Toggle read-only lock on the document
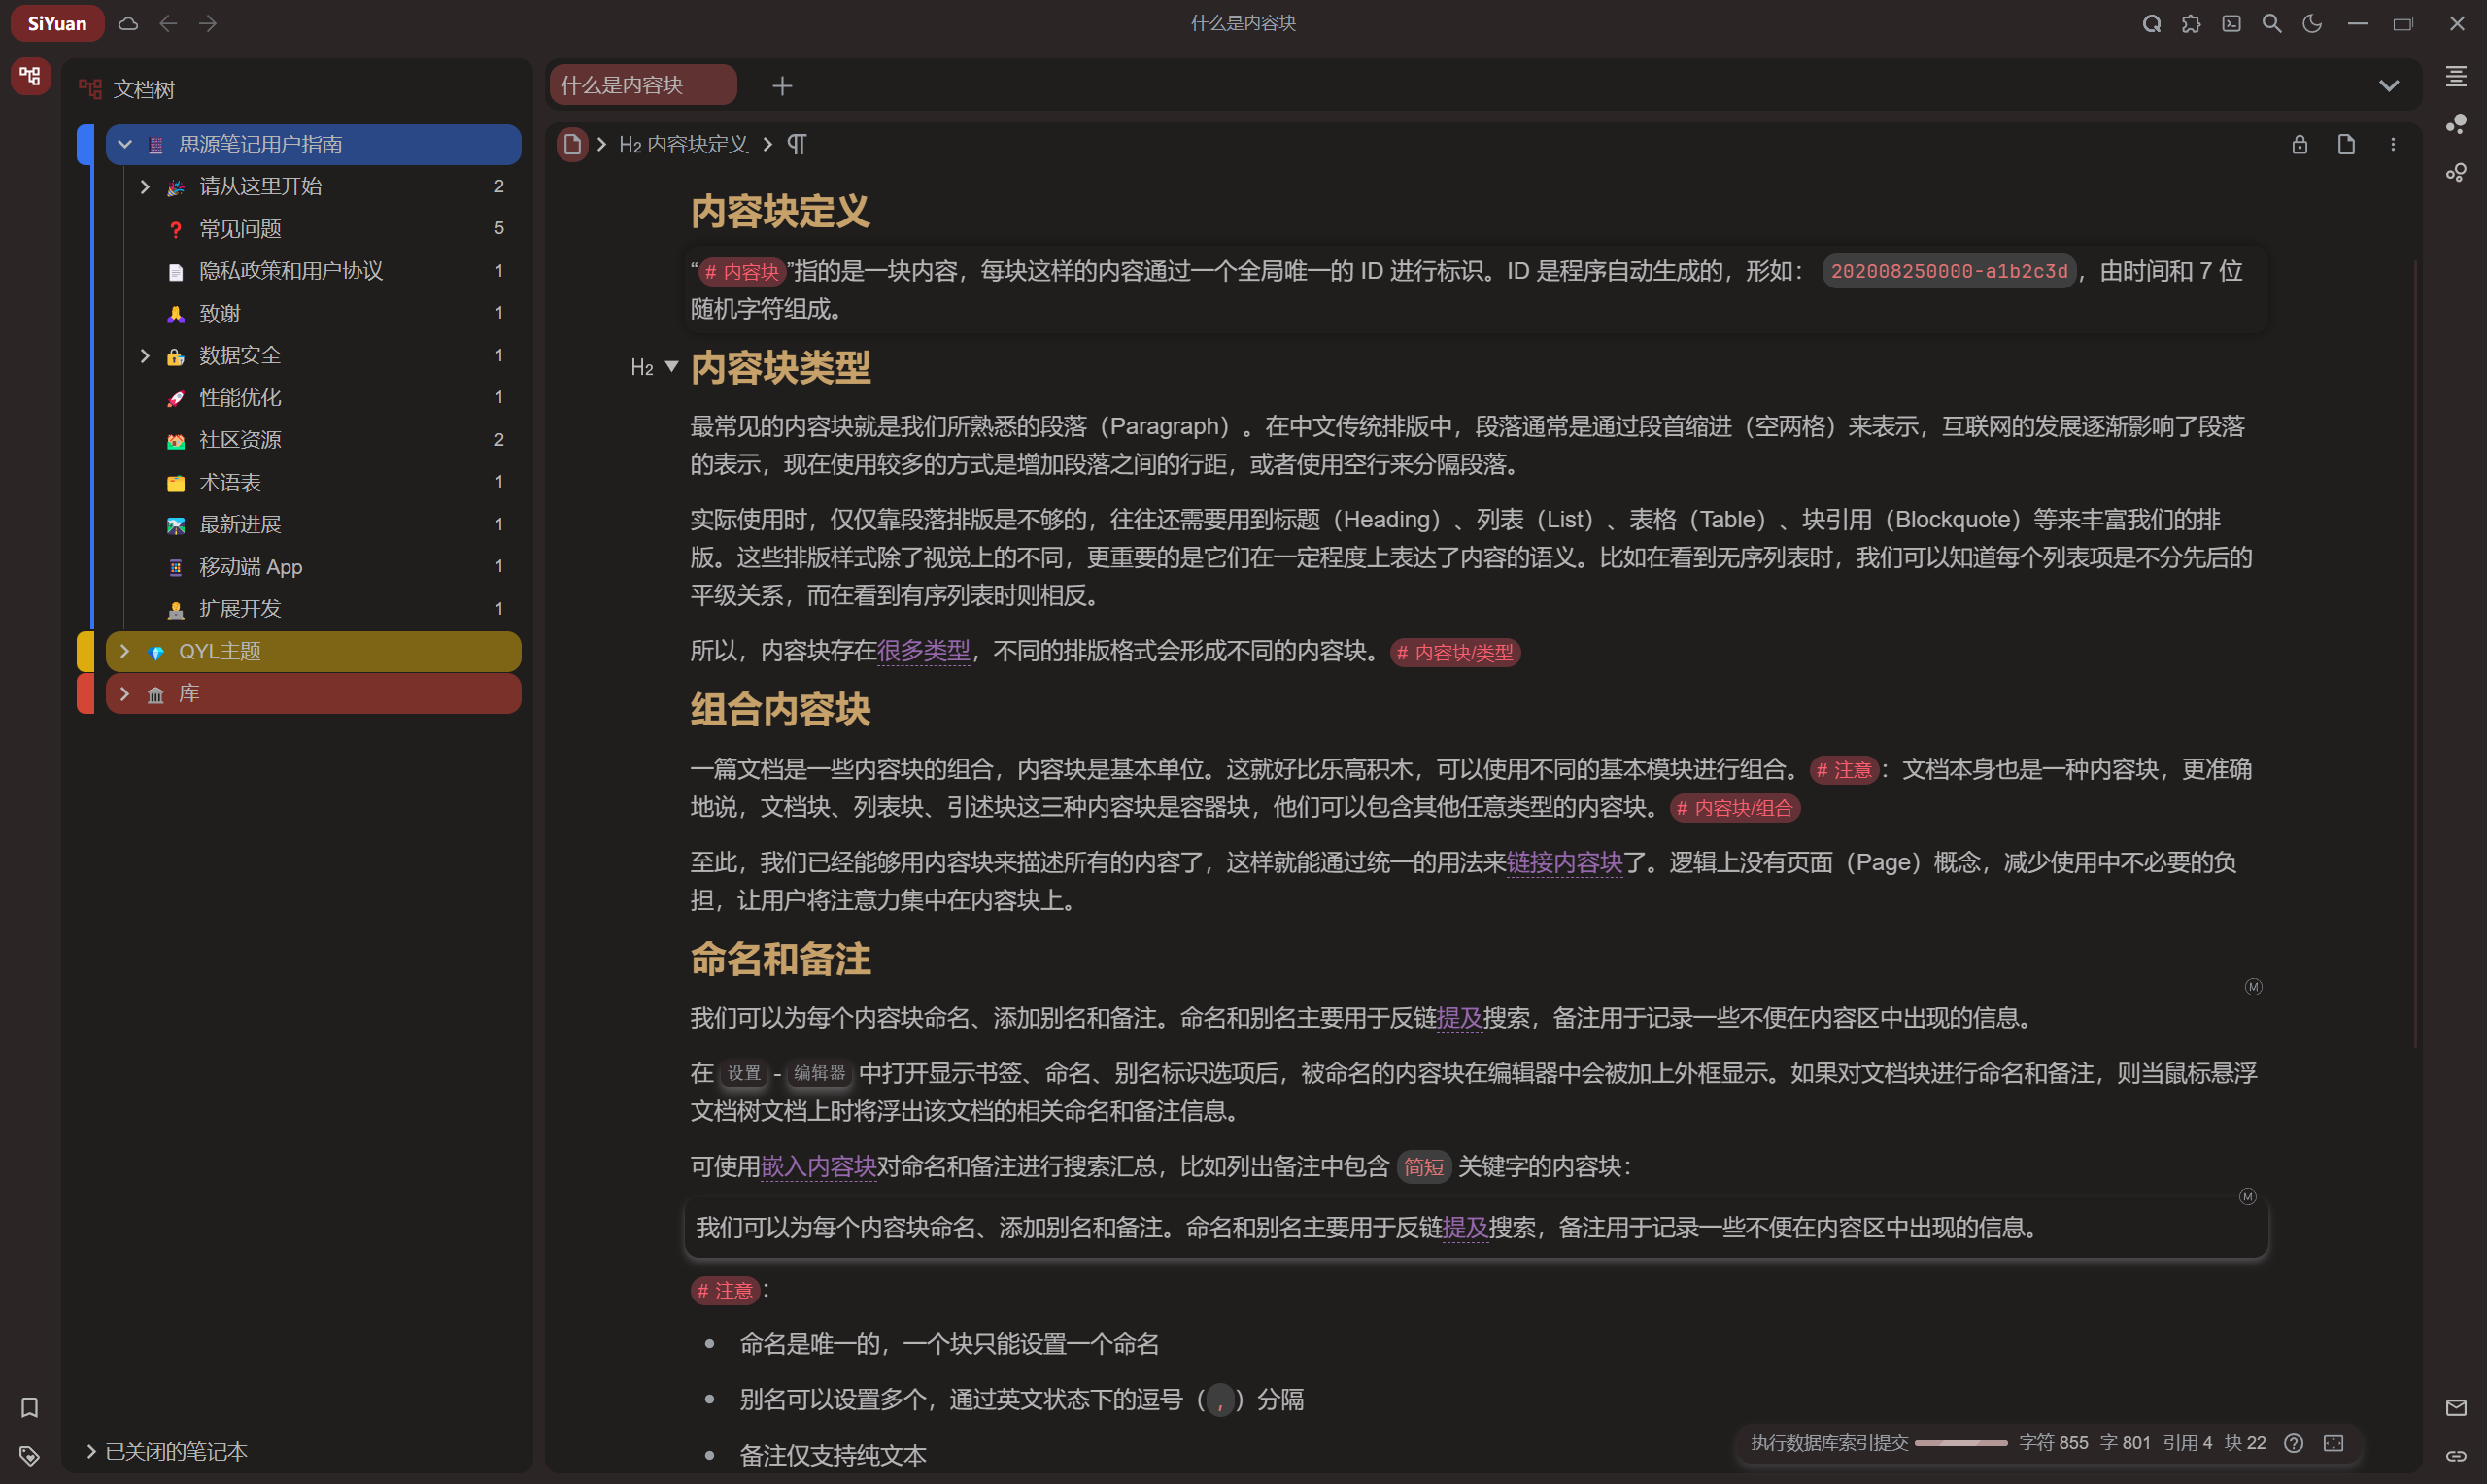 (x=2299, y=144)
